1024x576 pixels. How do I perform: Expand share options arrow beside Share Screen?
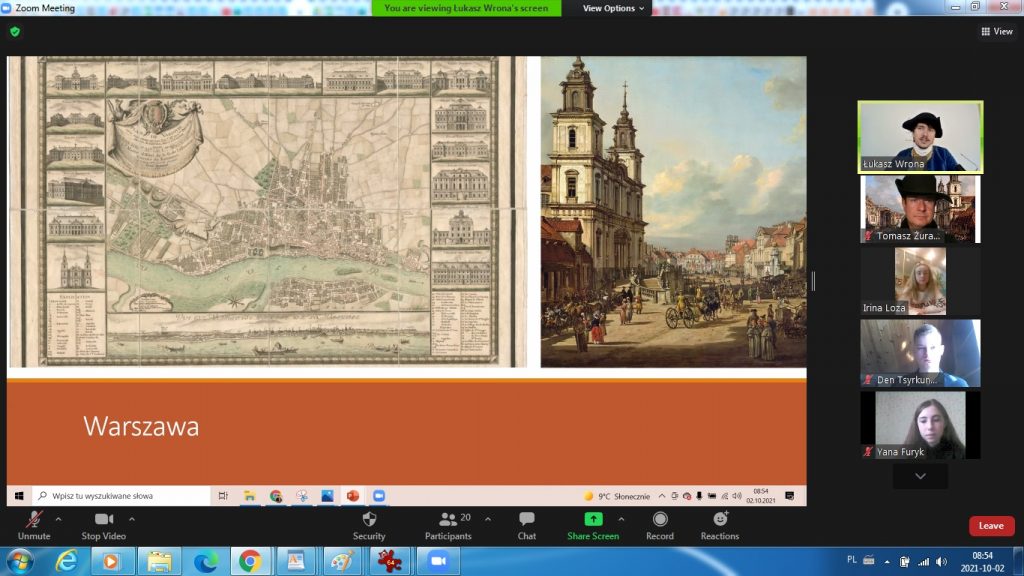point(621,519)
